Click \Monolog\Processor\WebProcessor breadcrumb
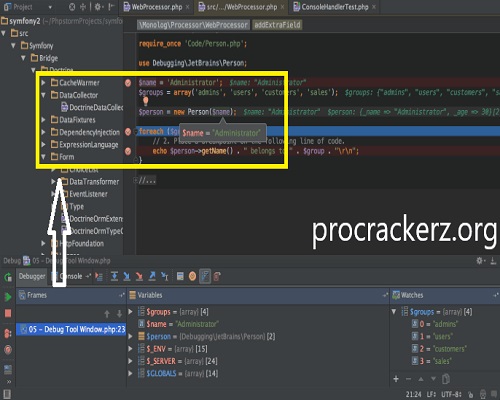Image resolution: width=500 pixels, height=400 pixels. (x=193, y=25)
